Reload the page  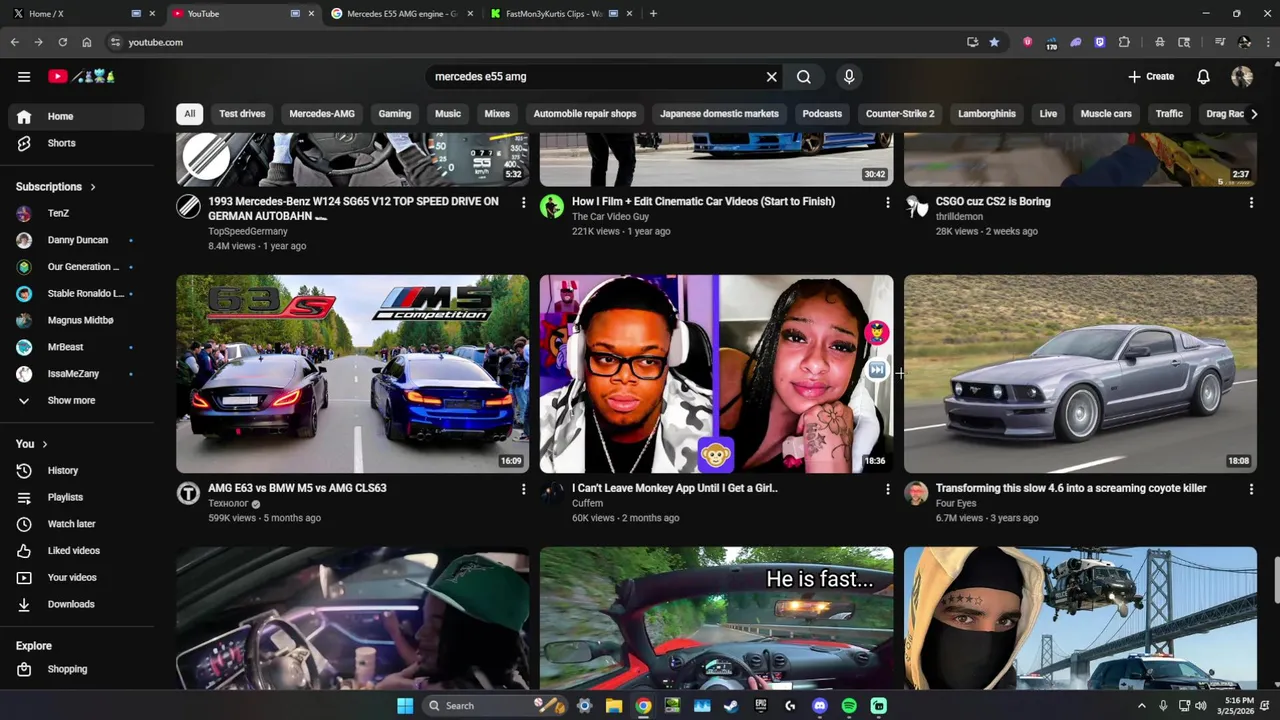62,42
